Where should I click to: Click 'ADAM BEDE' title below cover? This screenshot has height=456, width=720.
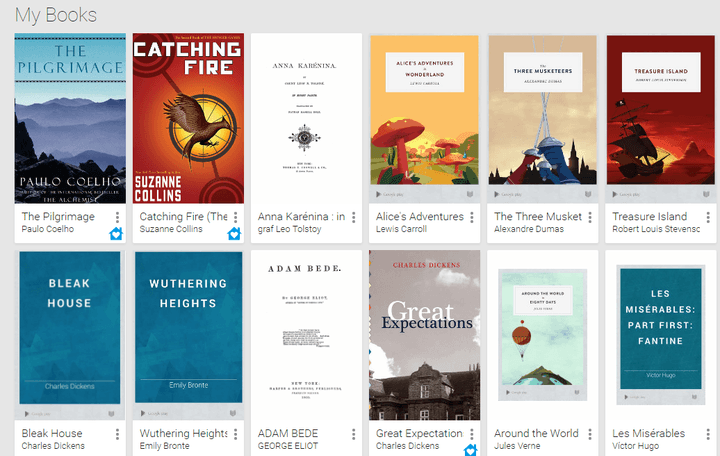[x=287, y=433]
